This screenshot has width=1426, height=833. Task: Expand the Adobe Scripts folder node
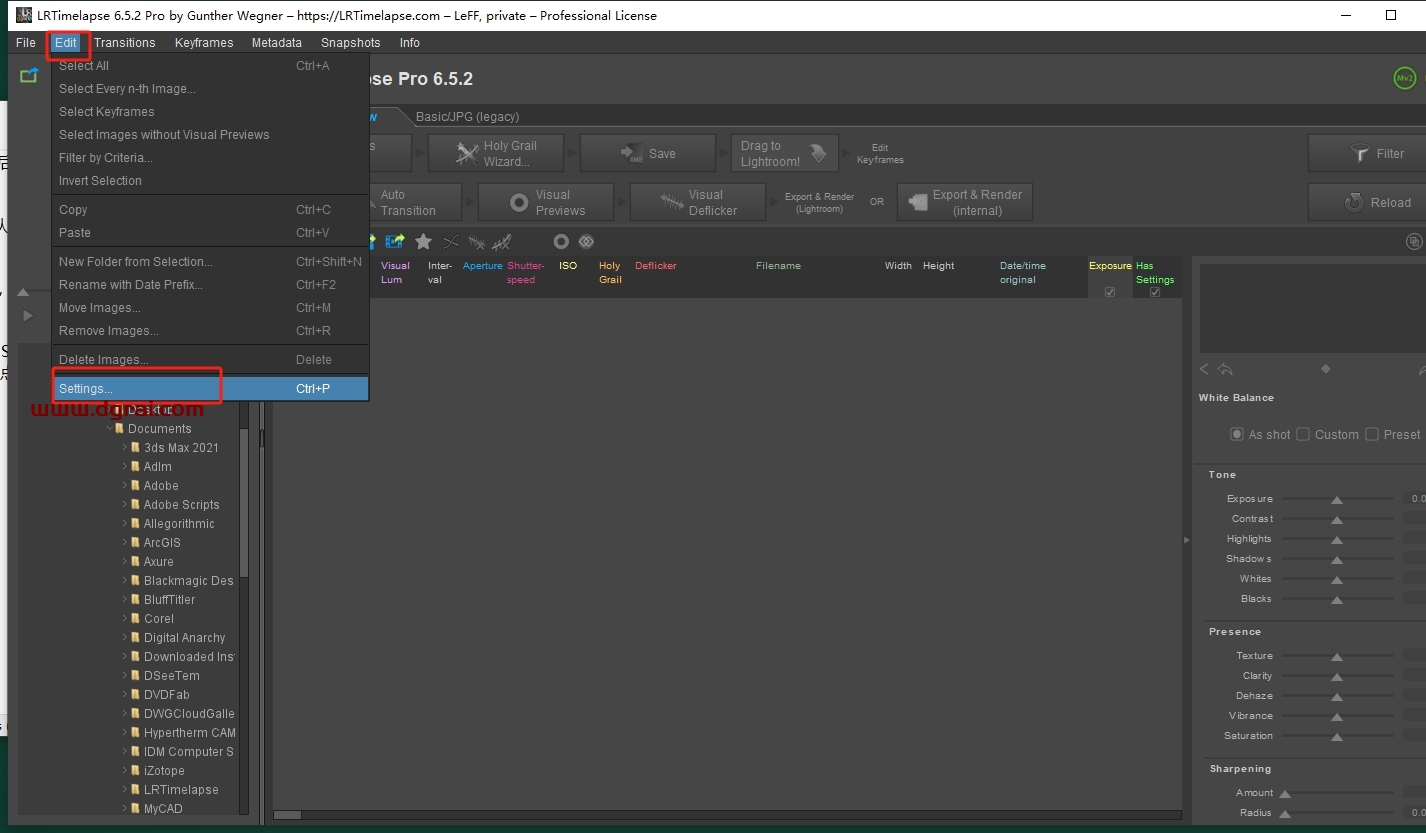click(x=125, y=505)
